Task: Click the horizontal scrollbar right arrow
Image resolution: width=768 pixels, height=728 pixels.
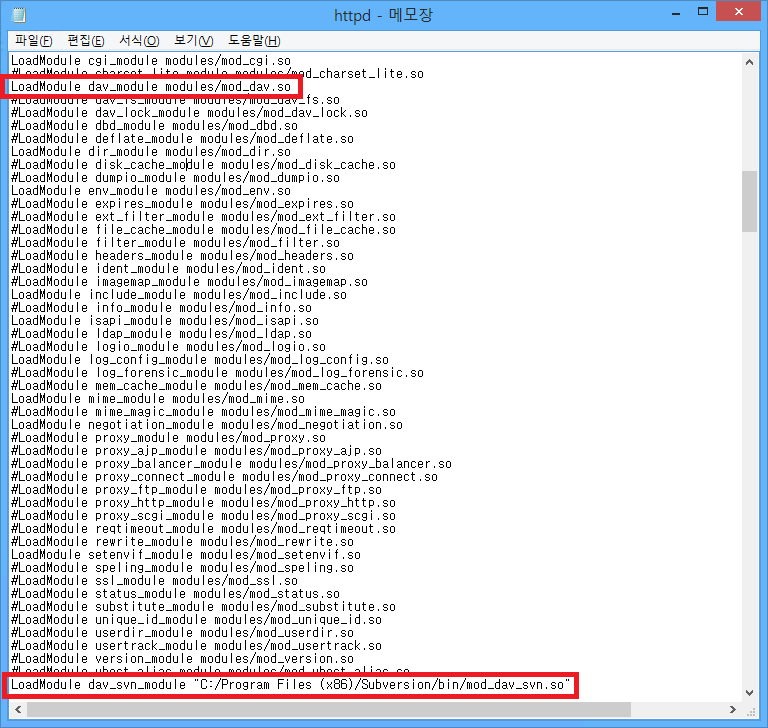Action: pyautogui.click(x=732, y=709)
